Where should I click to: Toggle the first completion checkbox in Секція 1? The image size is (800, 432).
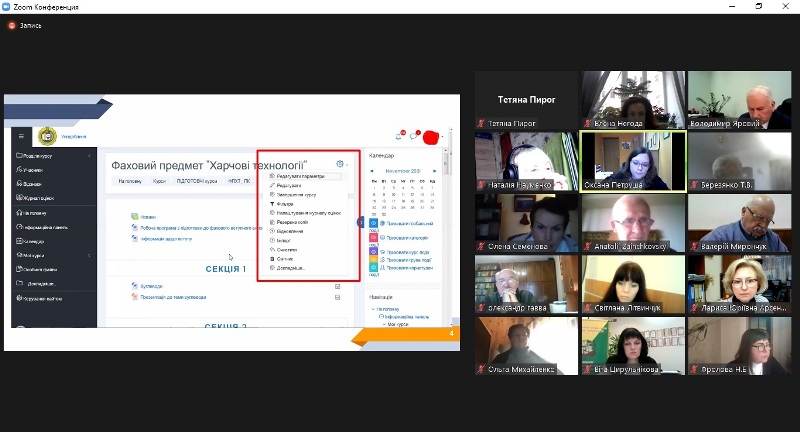tap(337, 287)
